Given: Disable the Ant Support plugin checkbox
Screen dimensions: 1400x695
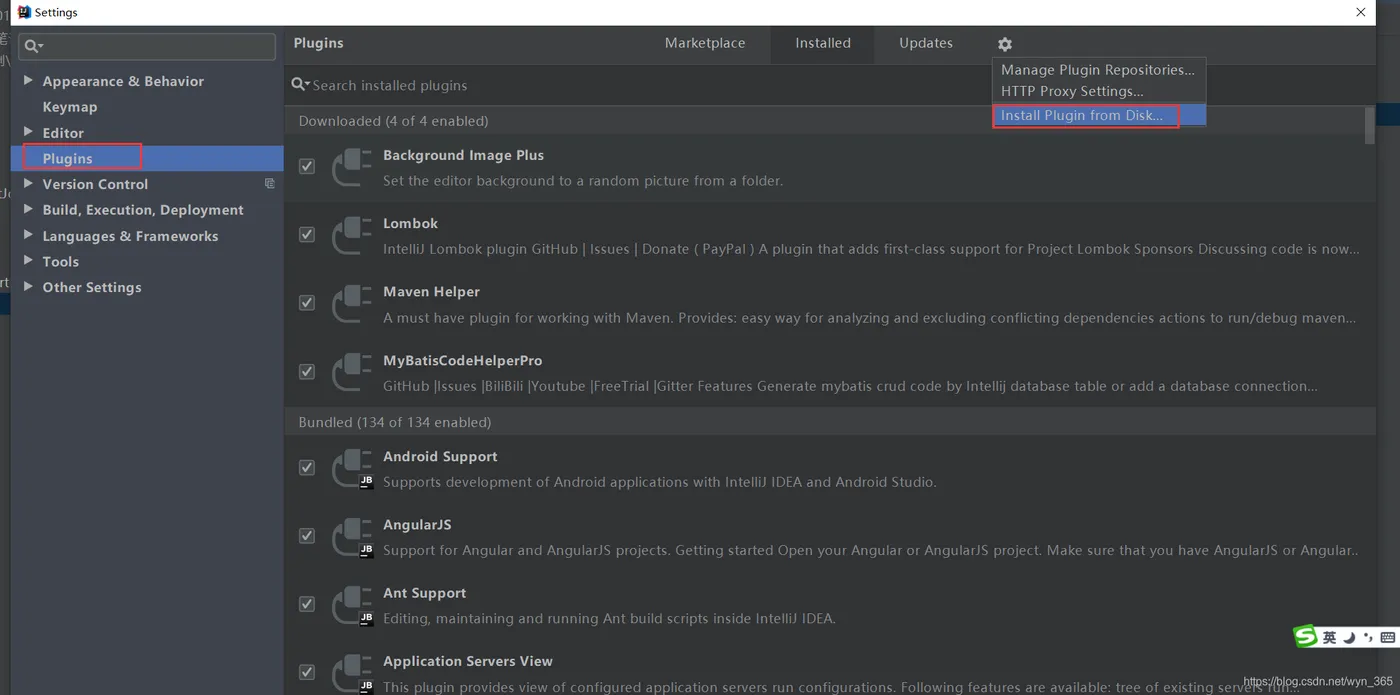Looking at the screenshot, I should coord(307,604).
